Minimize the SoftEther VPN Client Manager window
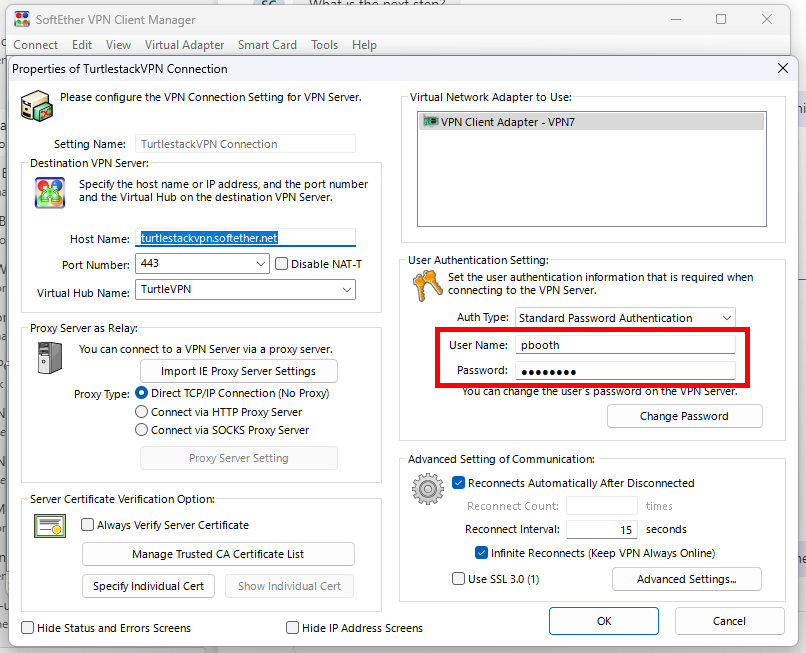The height and width of the screenshot is (653, 806). (x=676, y=20)
